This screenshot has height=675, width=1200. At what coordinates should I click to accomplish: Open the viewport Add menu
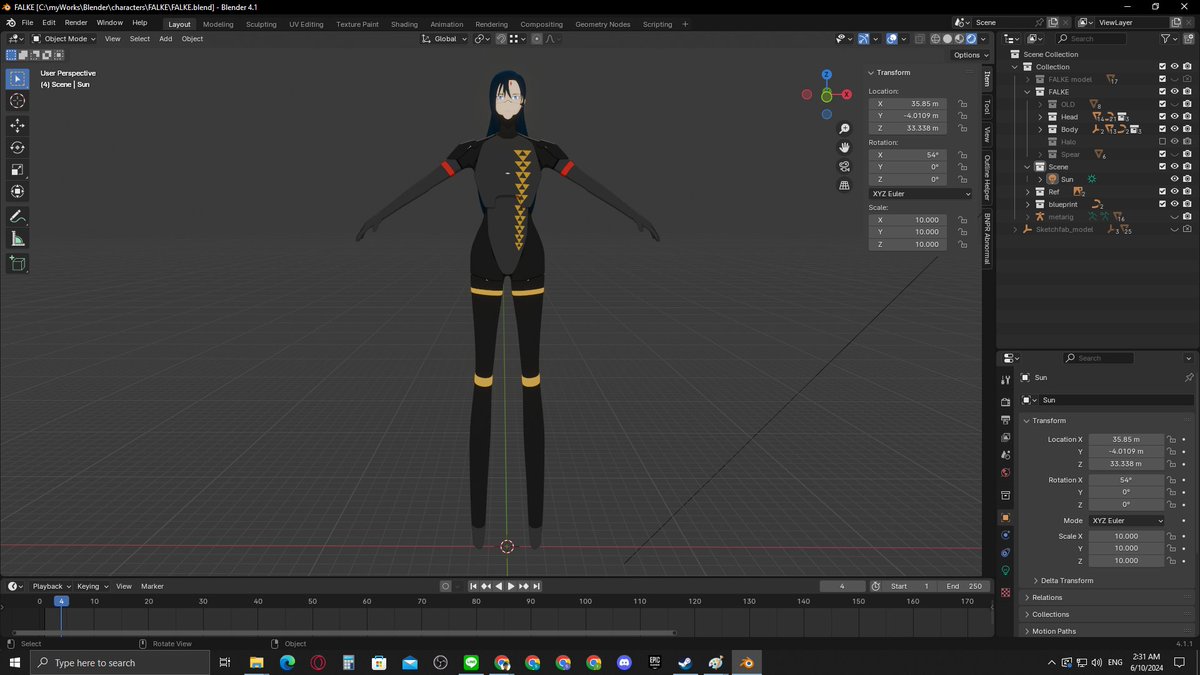pos(165,39)
